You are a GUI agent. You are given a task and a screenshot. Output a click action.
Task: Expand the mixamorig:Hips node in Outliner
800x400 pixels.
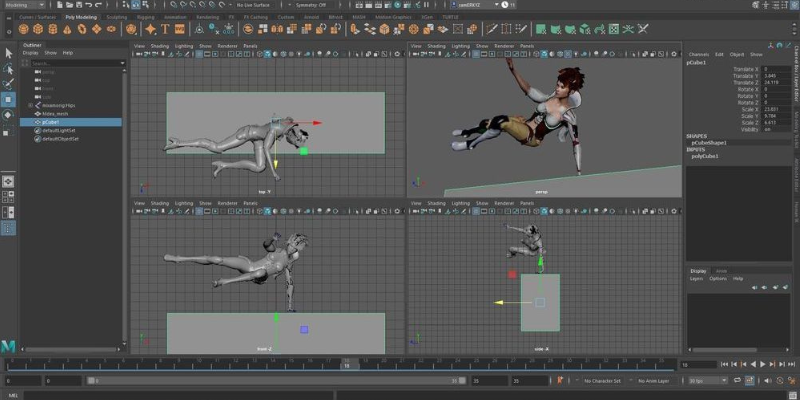pyautogui.click(x=30, y=105)
